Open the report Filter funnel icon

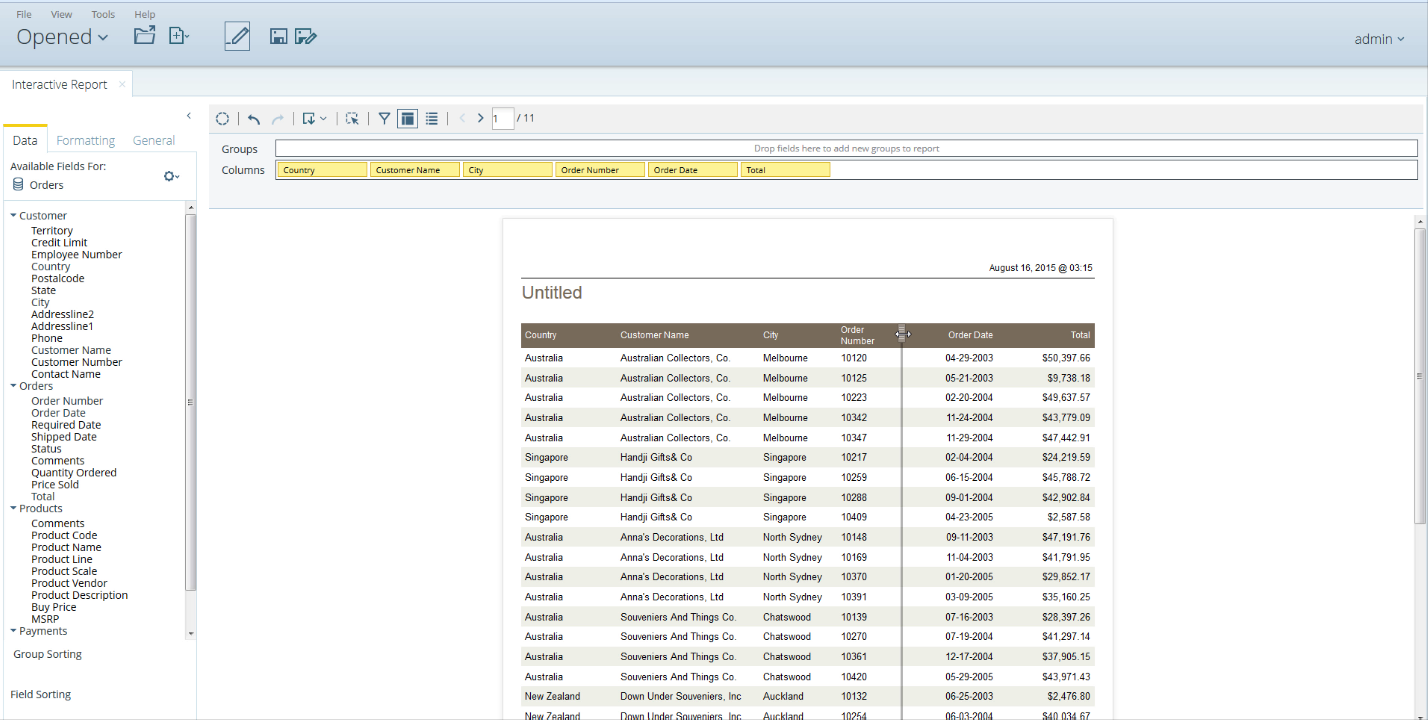(x=384, y=118)
